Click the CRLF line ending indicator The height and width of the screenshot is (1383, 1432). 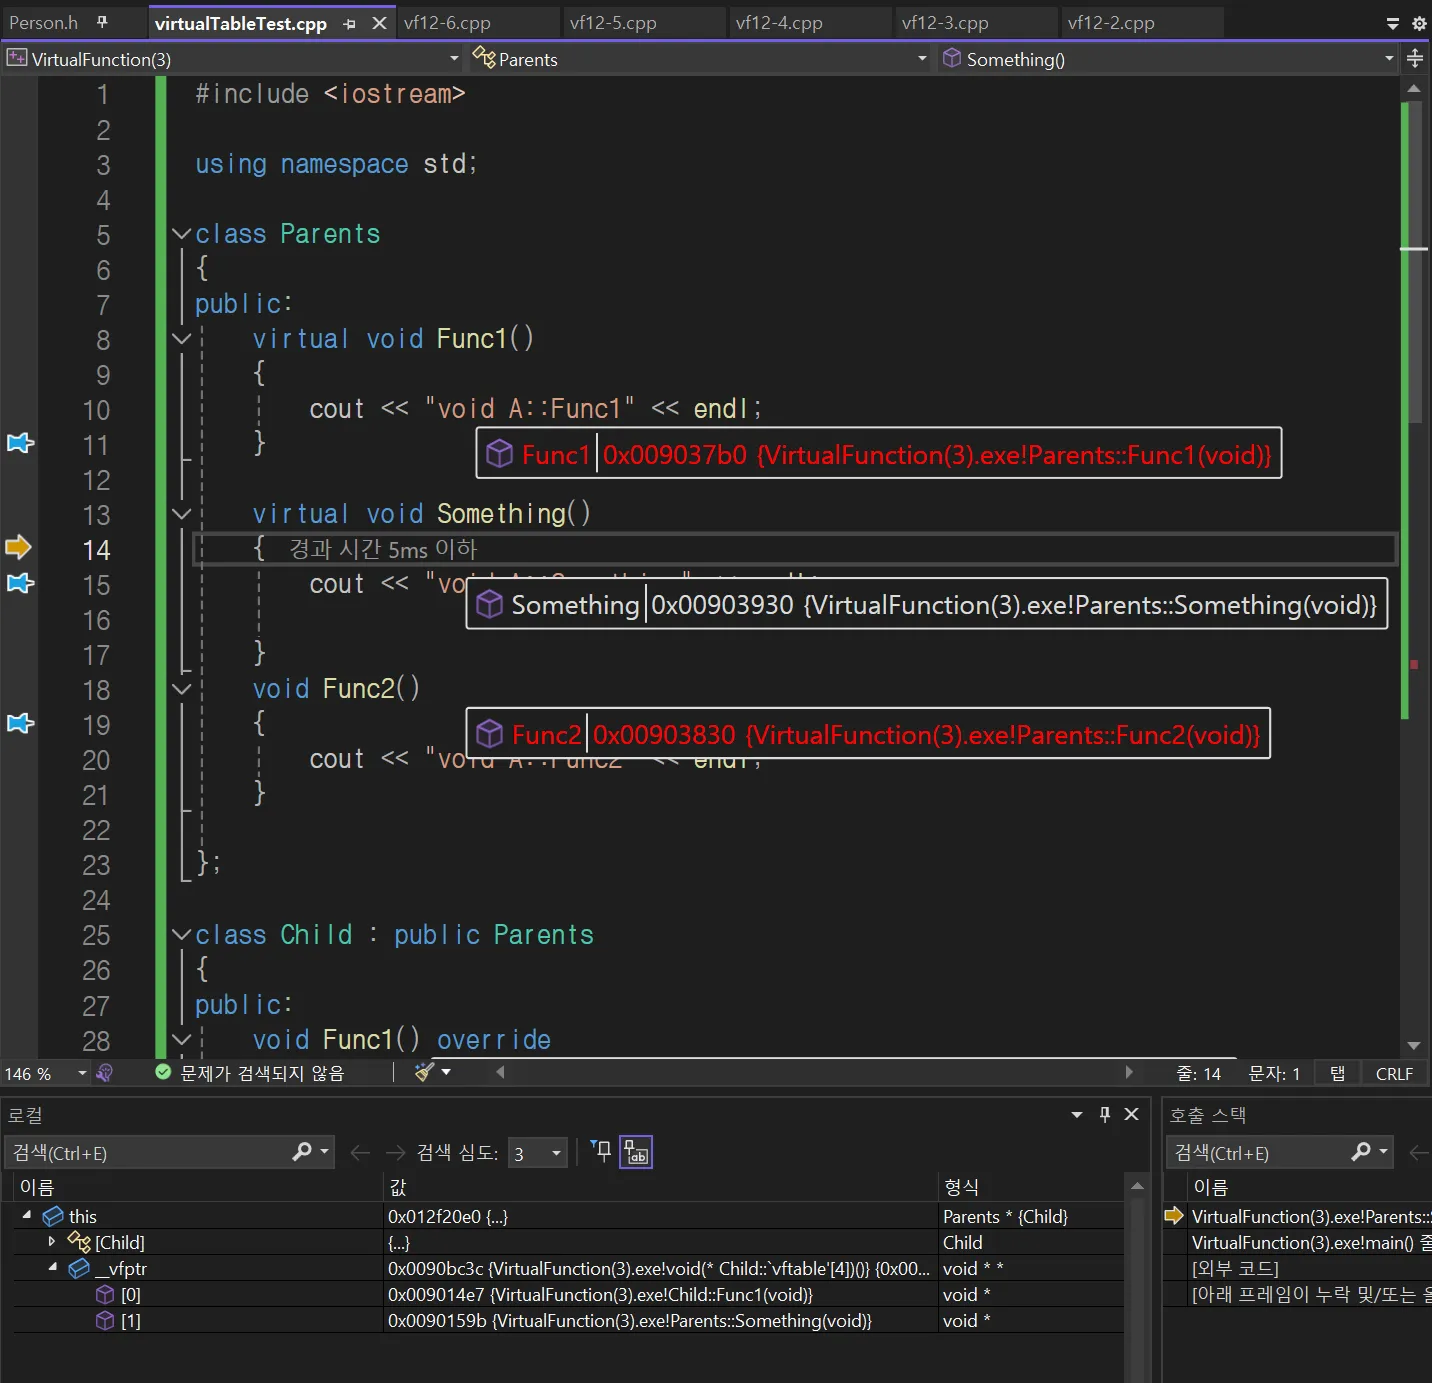1394,1073
